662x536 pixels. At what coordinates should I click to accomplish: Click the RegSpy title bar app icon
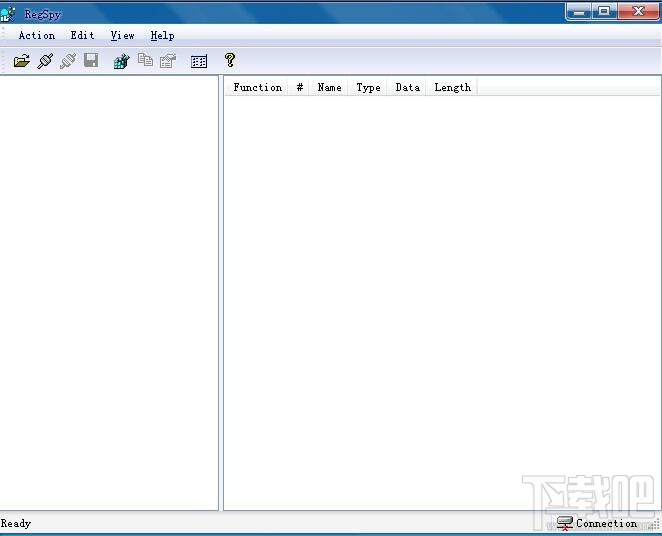coord(8,14)
